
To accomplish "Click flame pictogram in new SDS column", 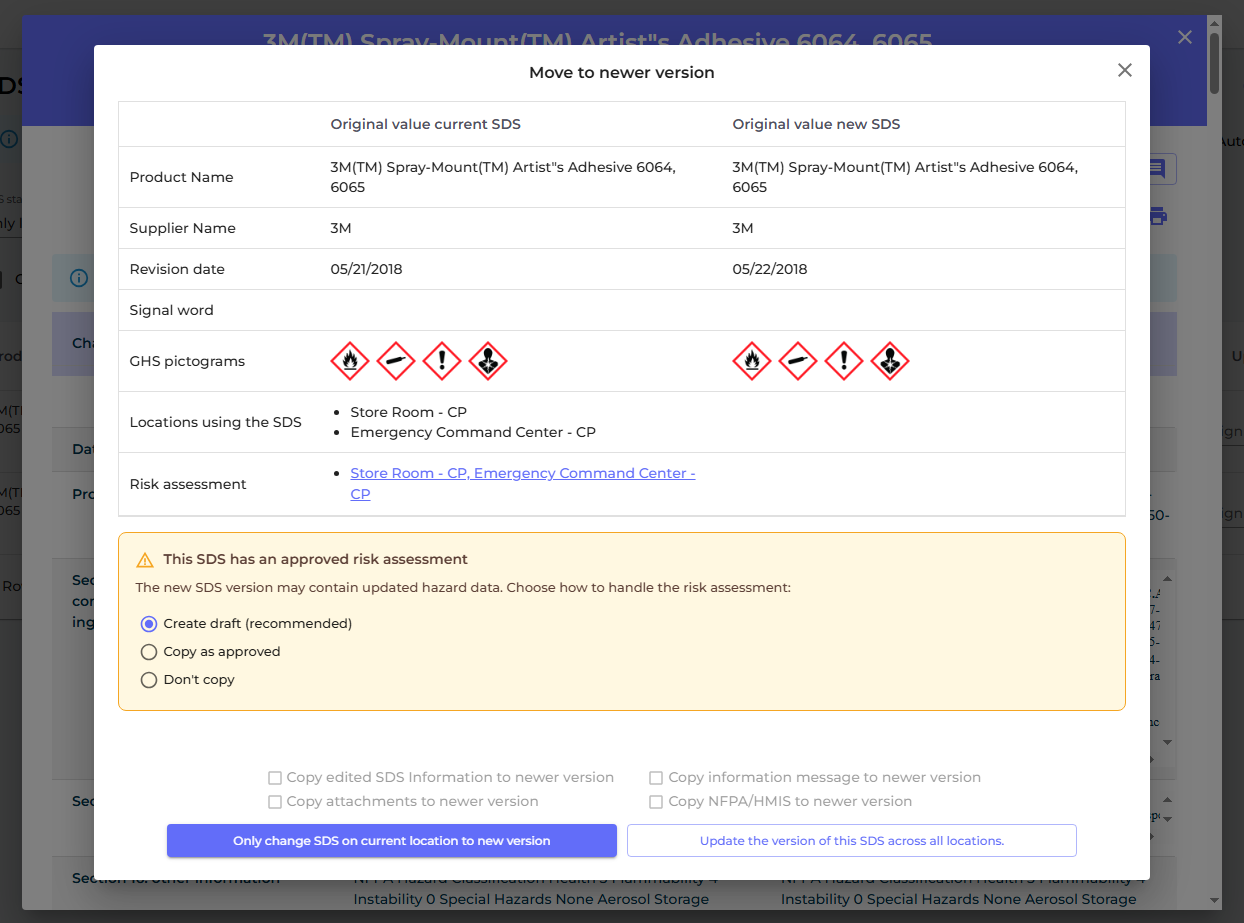I will pyautogui.click(x=752, y=361).
